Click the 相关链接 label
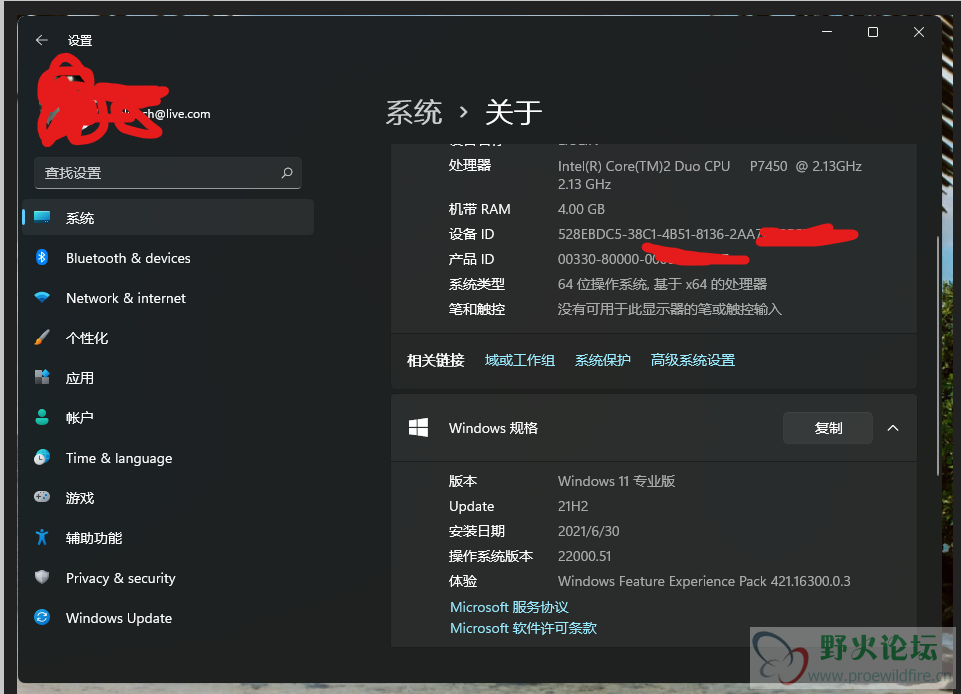This screenshot has height=694, width=961. (x=435, y=360)
